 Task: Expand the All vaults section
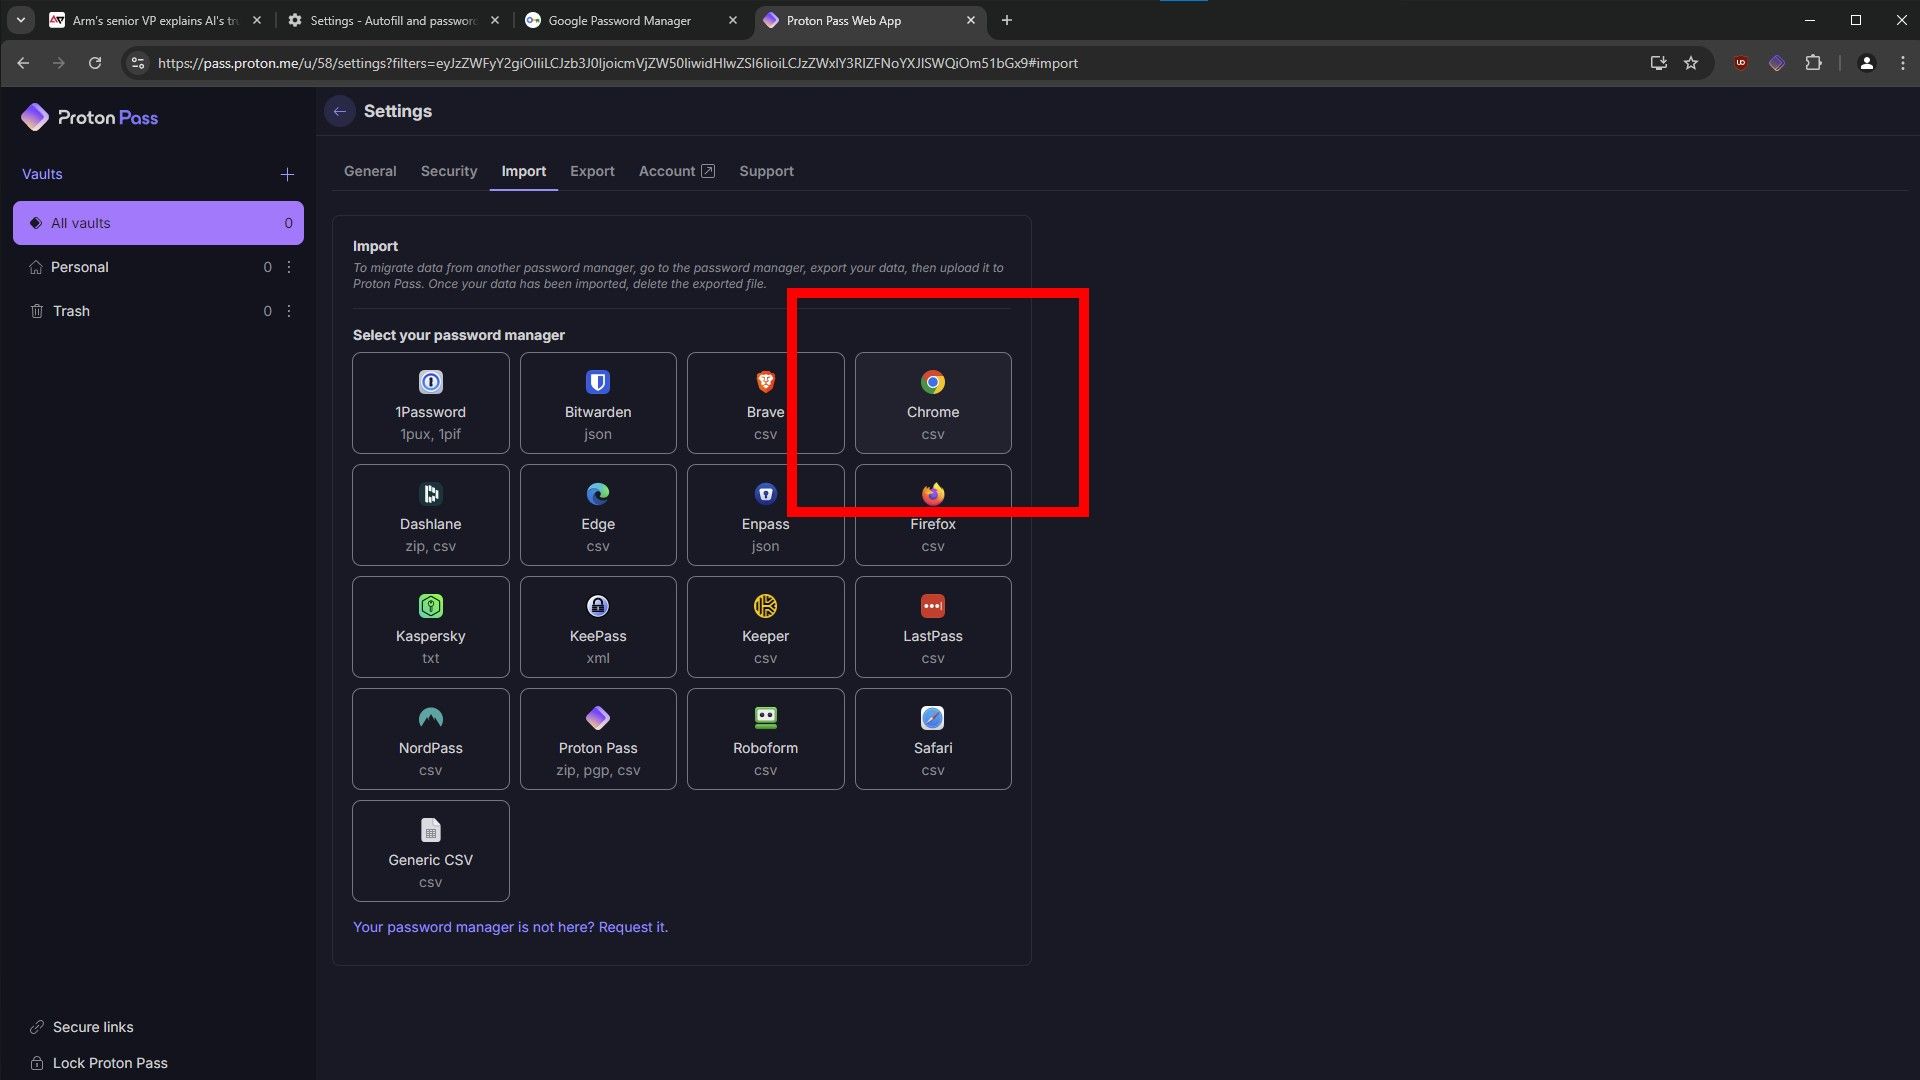point(158,222)
